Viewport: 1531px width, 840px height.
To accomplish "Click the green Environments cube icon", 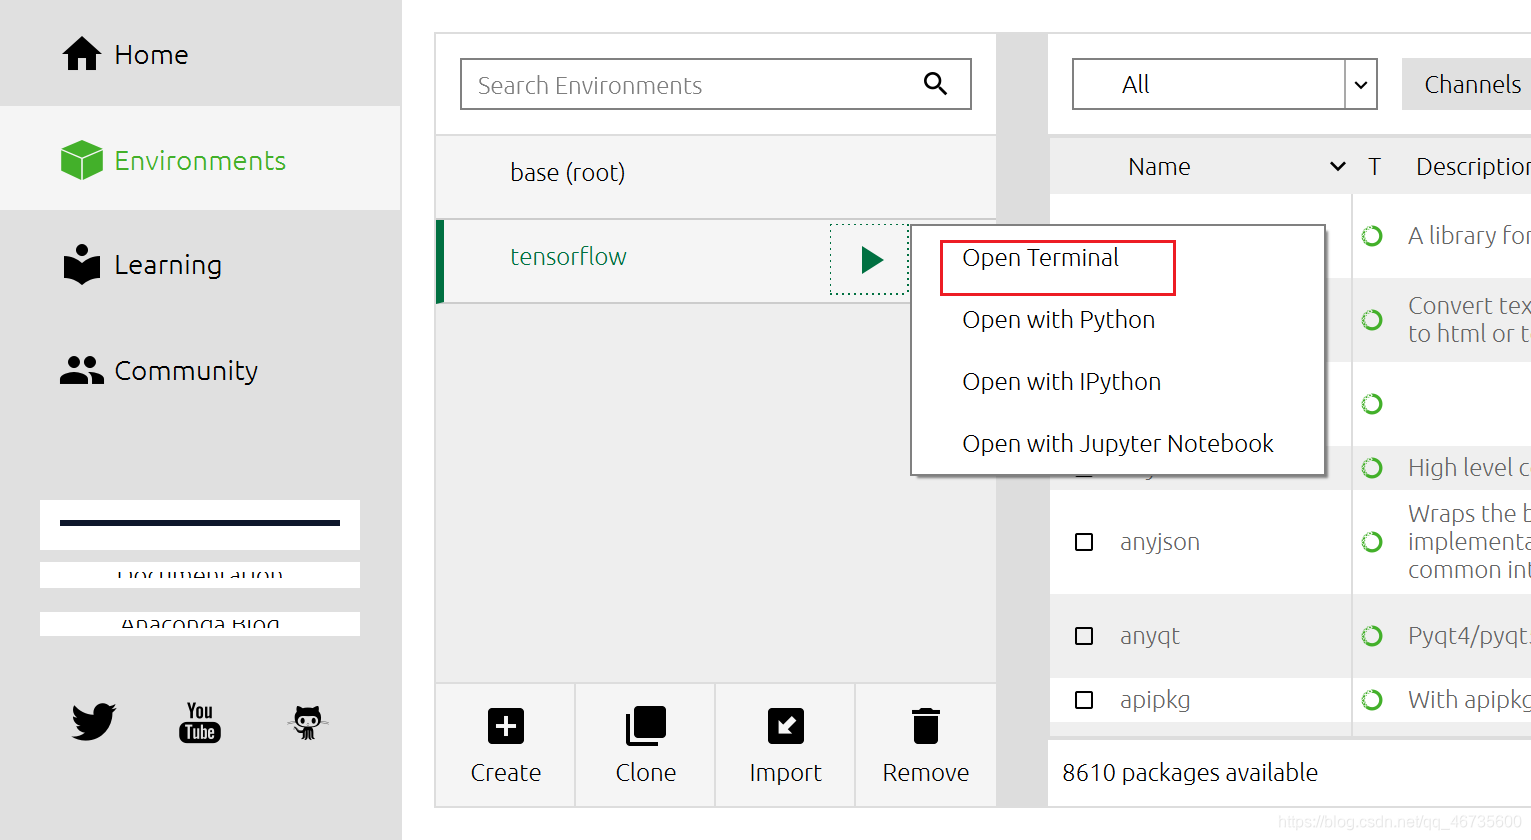I will pos(82,160).
